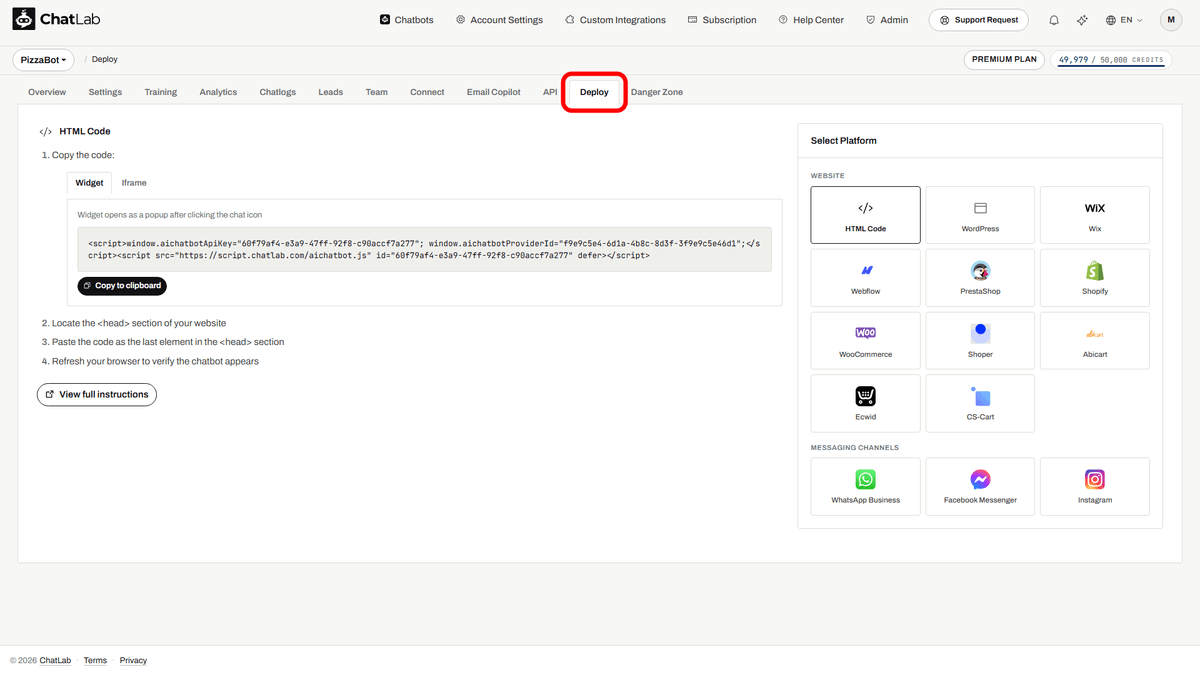Viewport: 1200px width, 675px height.
Task: Open Chatbots in top navigation
Action: pyautogui.click(x=407, y=20)
